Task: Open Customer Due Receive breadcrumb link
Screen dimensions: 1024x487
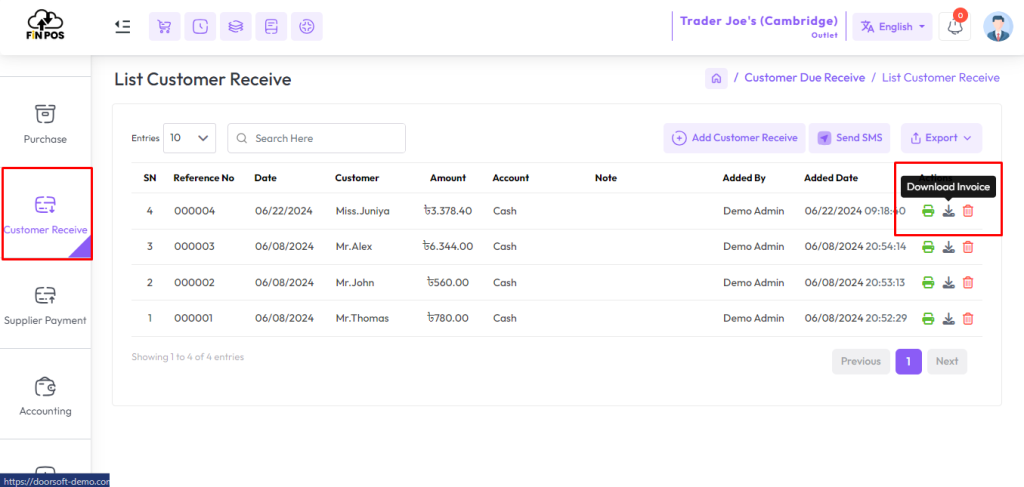Action: tap(805, 78)
